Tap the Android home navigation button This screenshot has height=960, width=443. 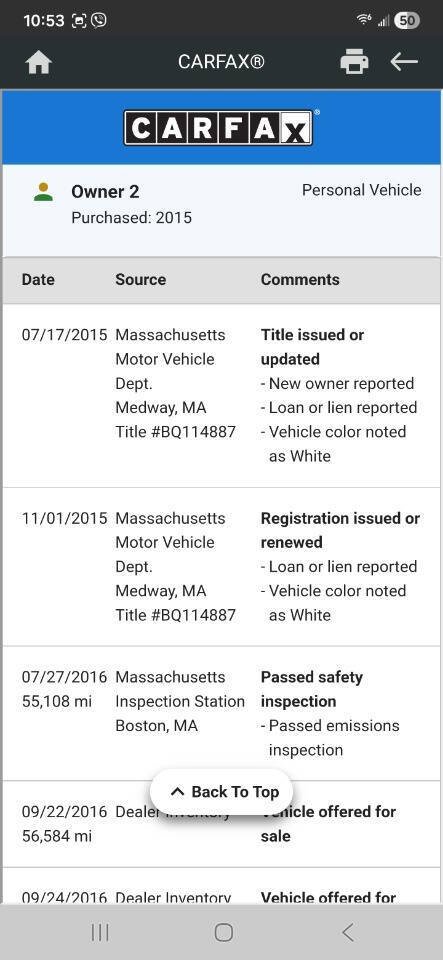pos(223,932)
